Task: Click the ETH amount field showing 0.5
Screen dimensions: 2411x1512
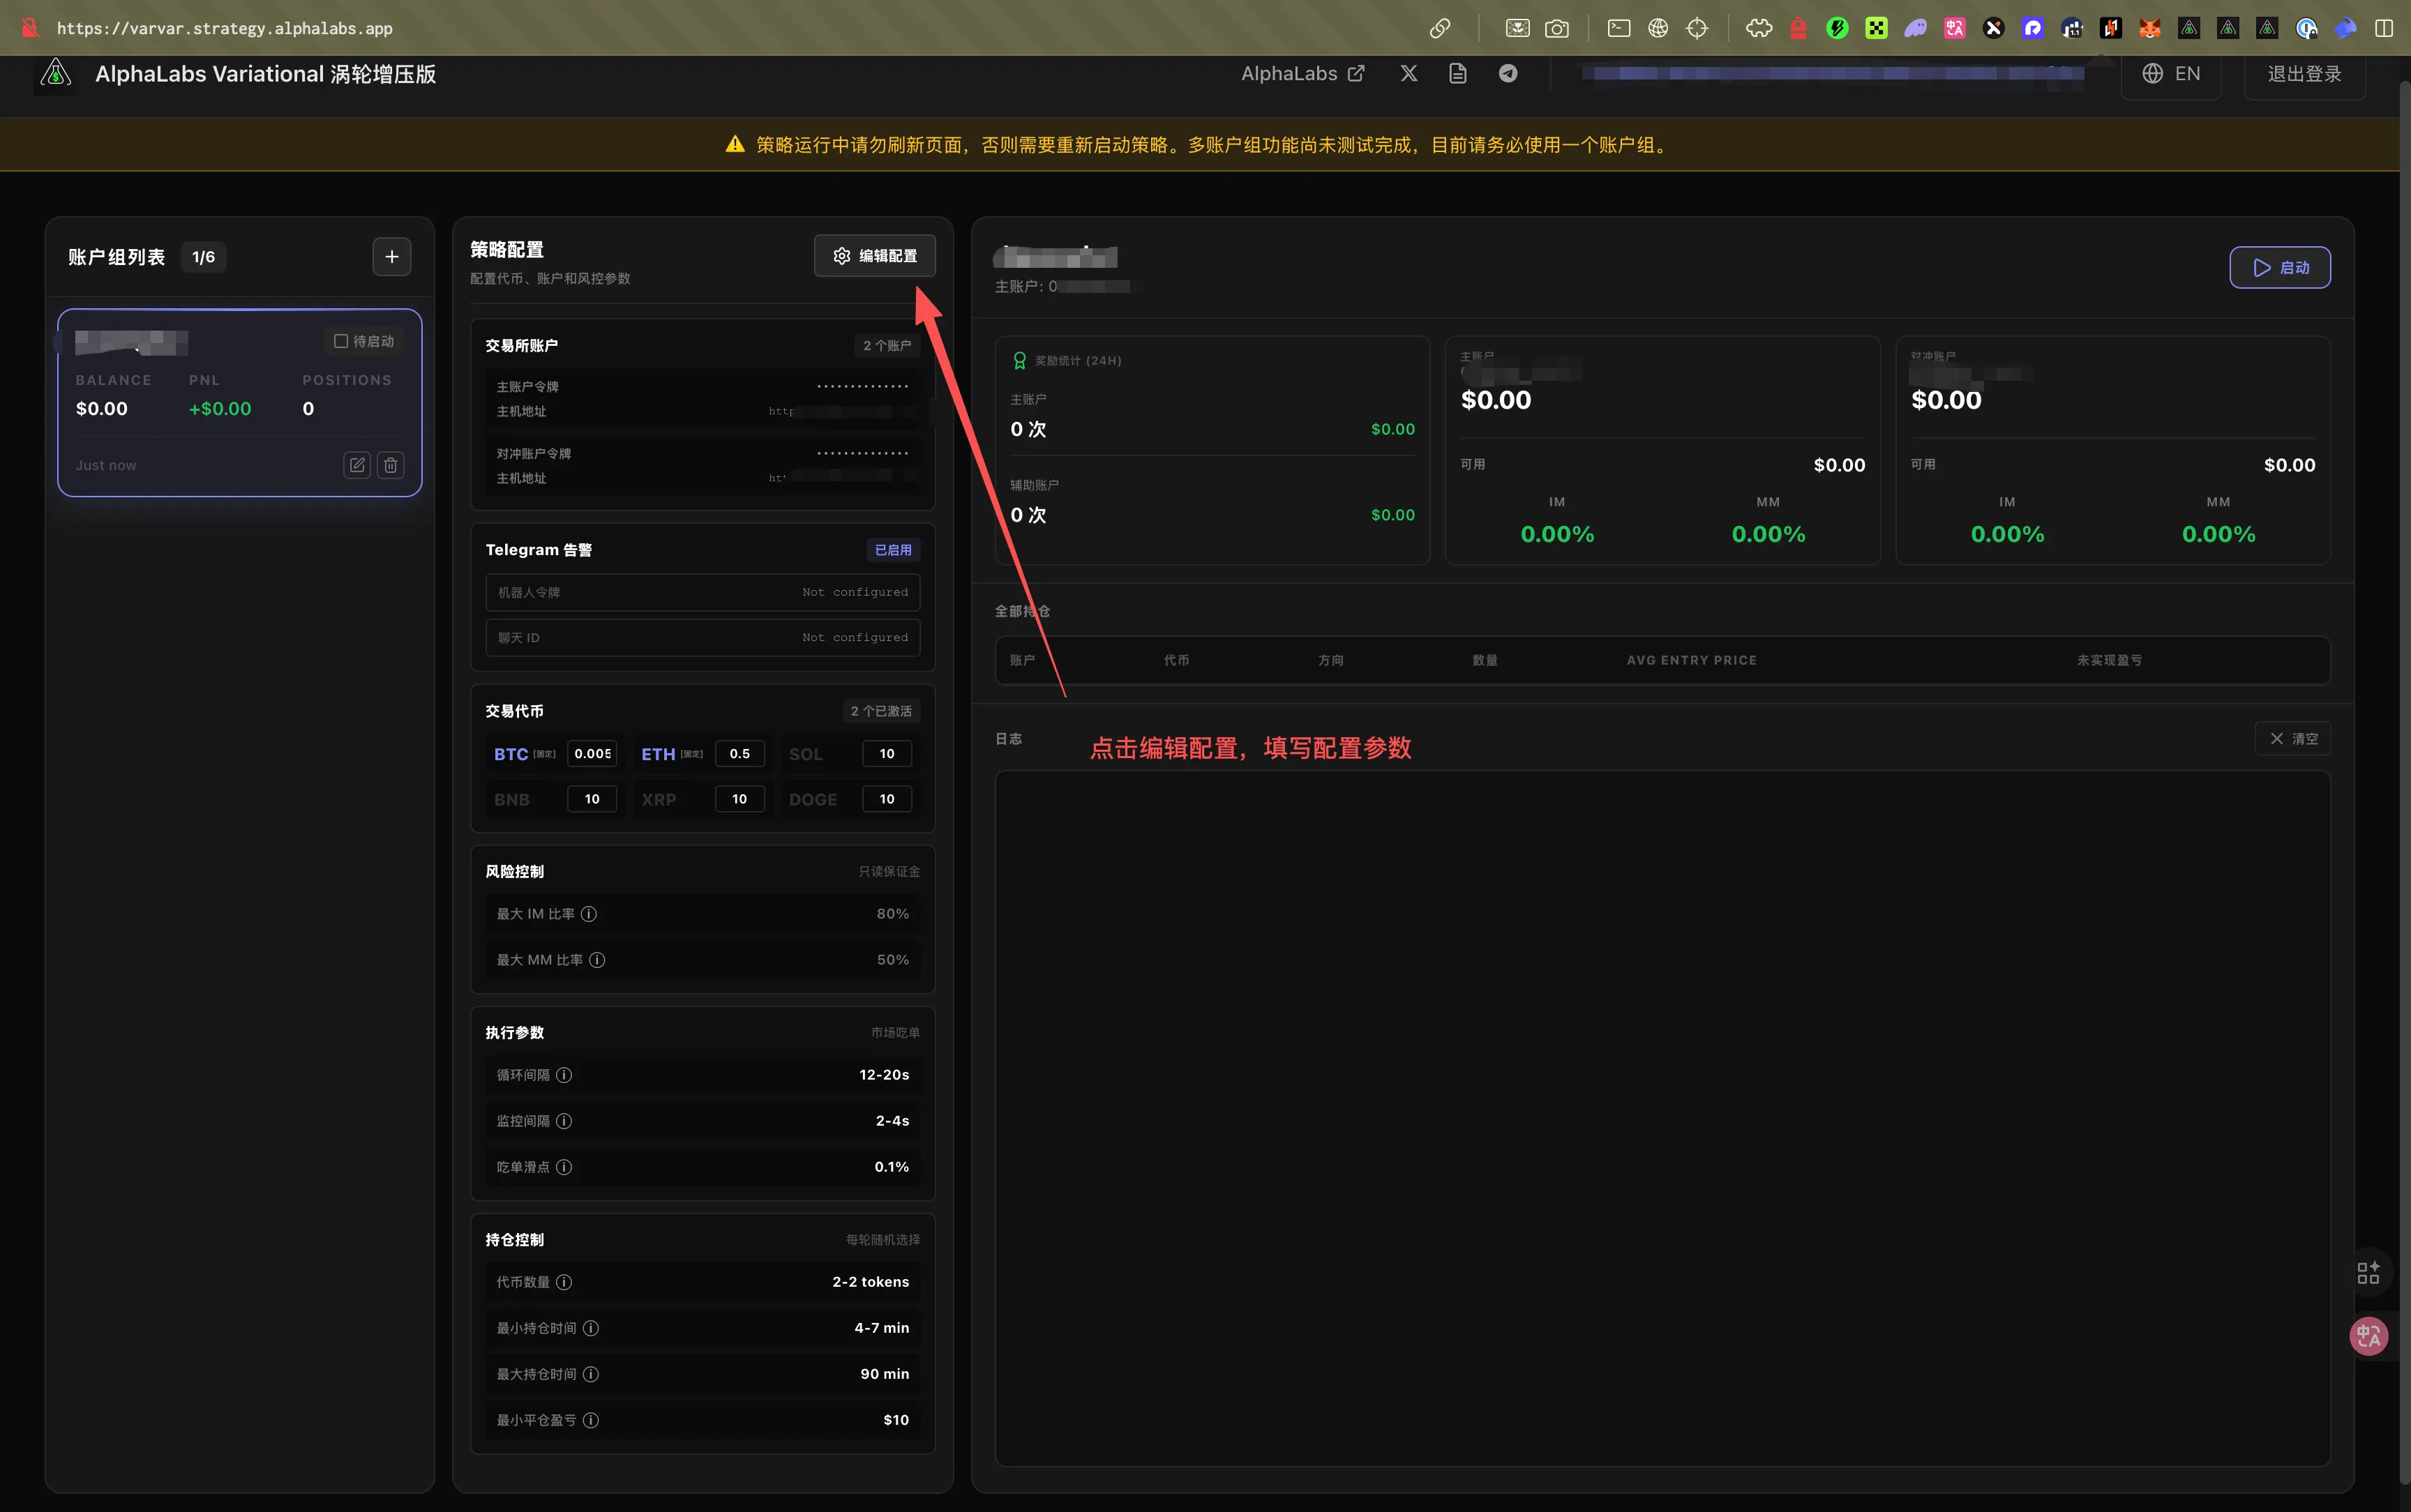Action: pyautogui.click(x=739, y=754)
